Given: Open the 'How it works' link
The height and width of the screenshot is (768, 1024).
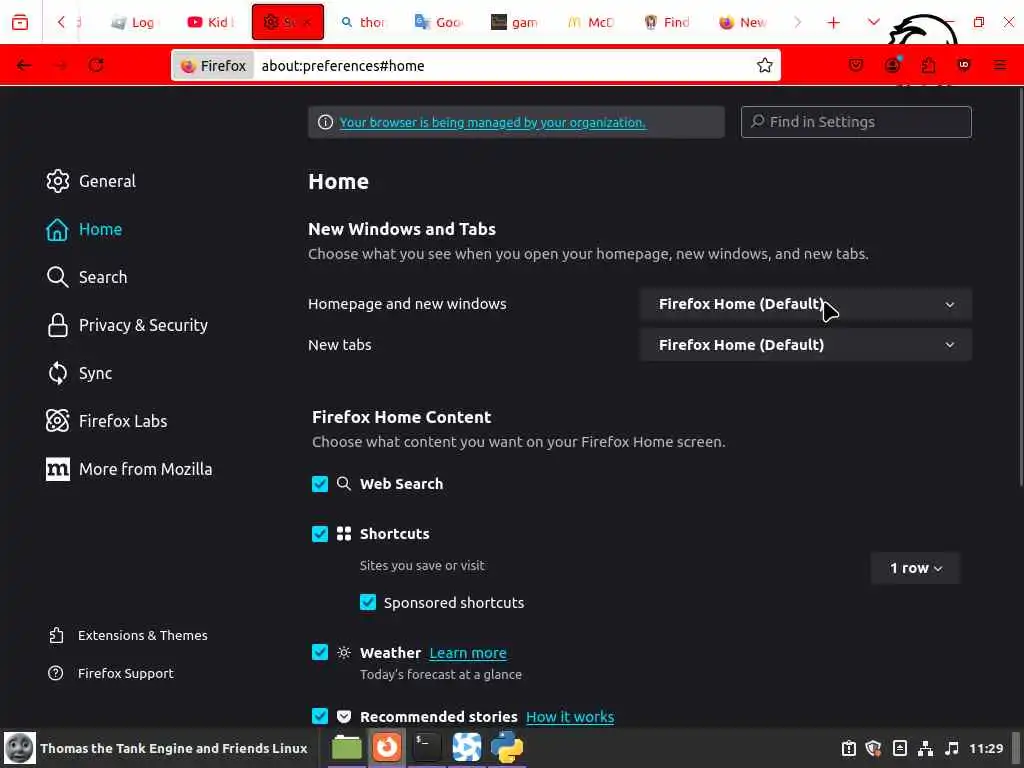Looking at the screenshot, I should [570, 717].
